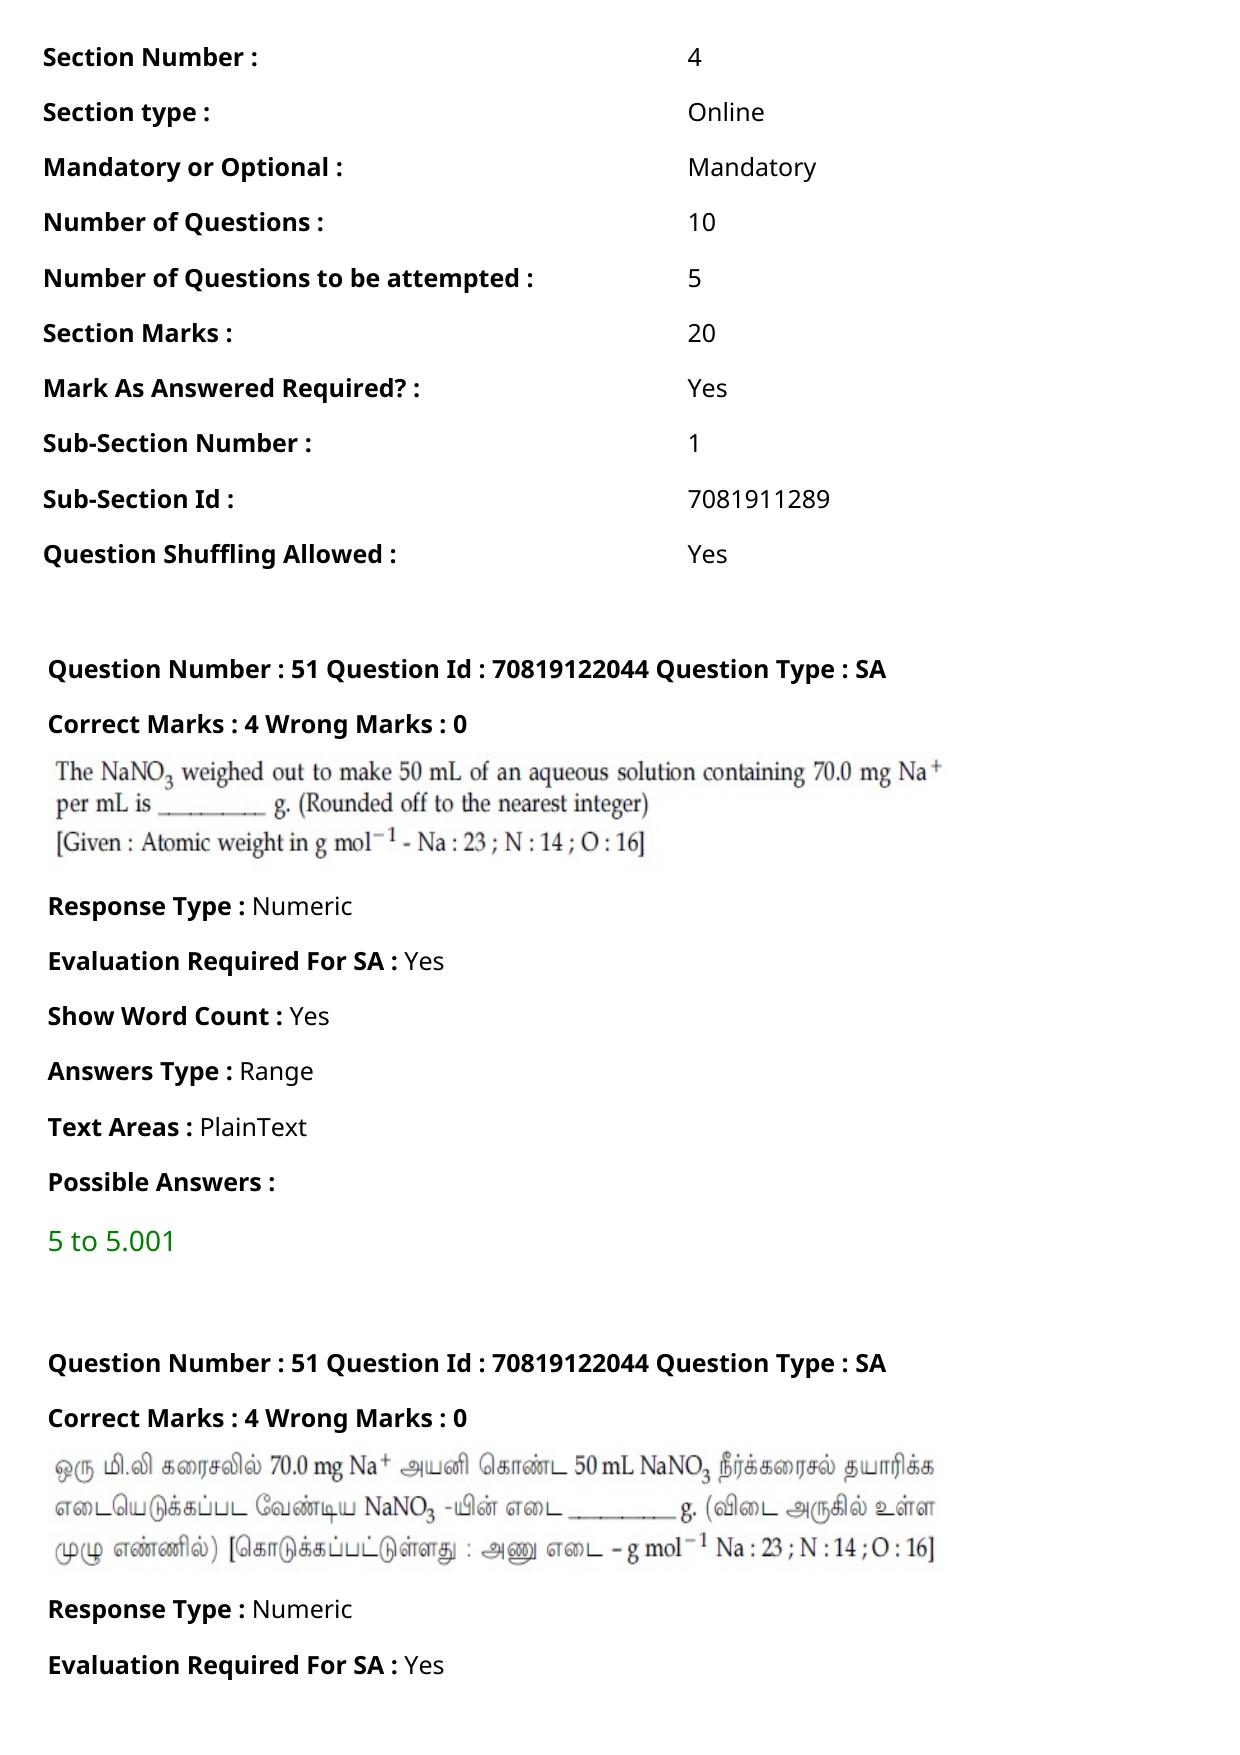This screenshot has height=1755, width=1240.
Task: Click the Question Shuffling Allowed label
Action: pos(219,554)
